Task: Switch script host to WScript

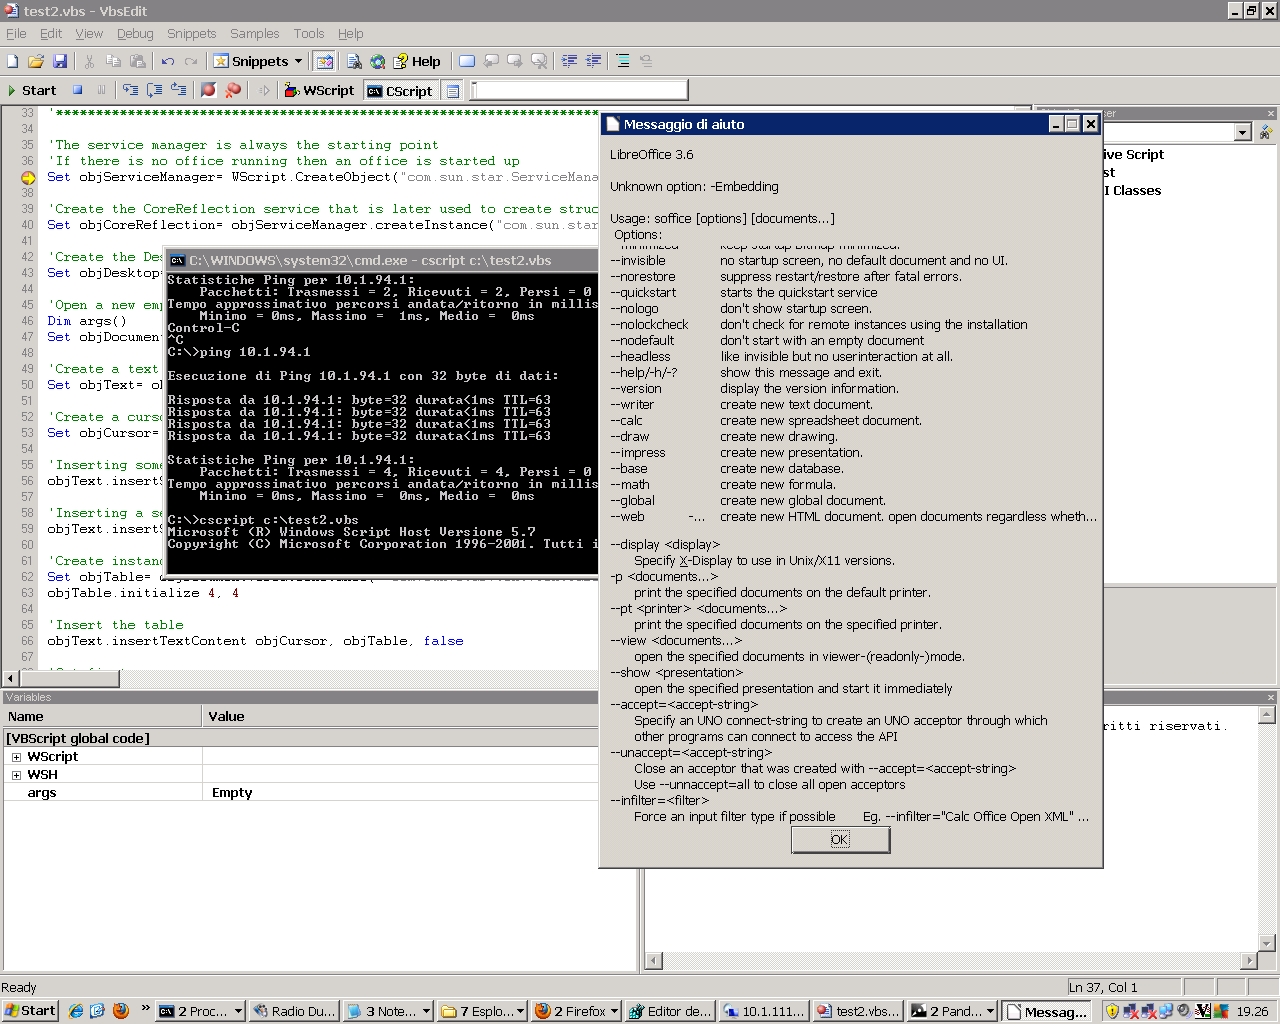Action: pos(319,90)
